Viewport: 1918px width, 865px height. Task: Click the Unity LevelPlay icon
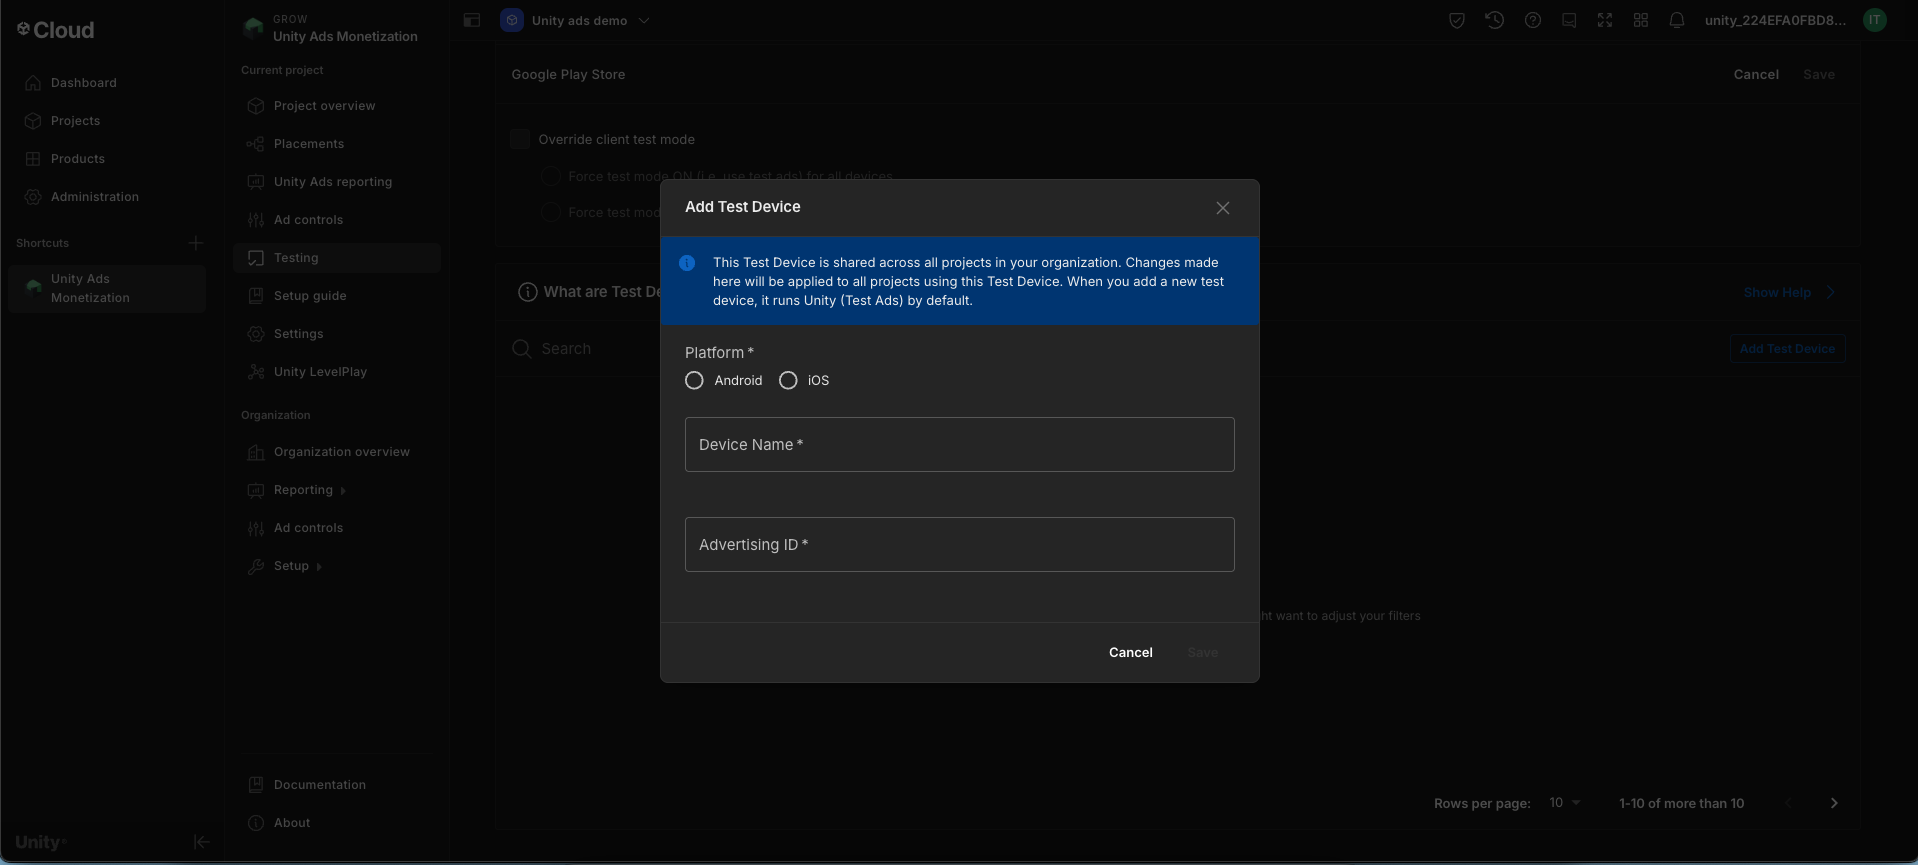click(x=255, y=372)
